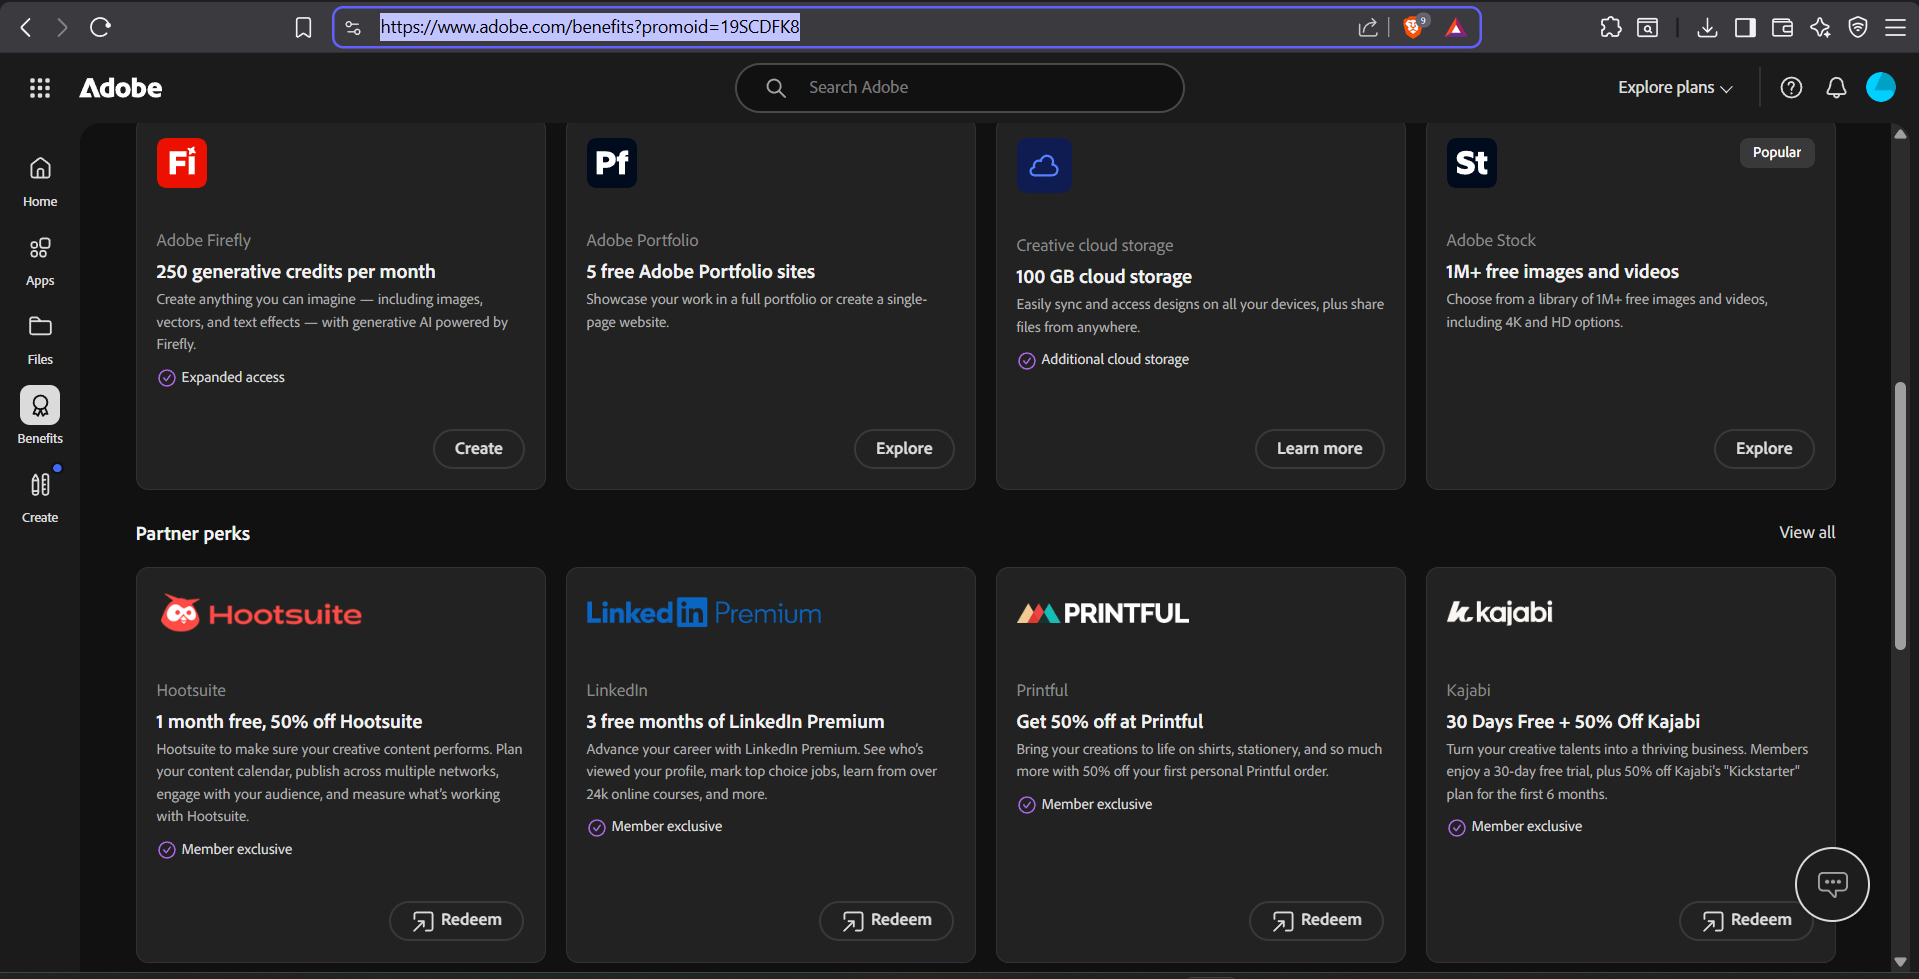Click Learn more on cloud storage card

click(1320, 449)
